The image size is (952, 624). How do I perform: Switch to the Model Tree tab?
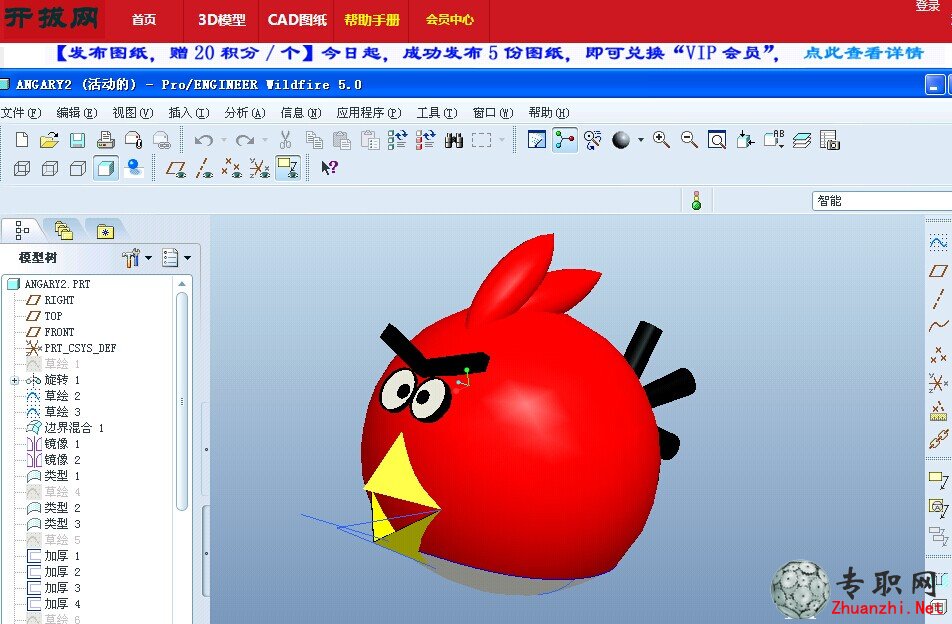(x=22, y=231)
